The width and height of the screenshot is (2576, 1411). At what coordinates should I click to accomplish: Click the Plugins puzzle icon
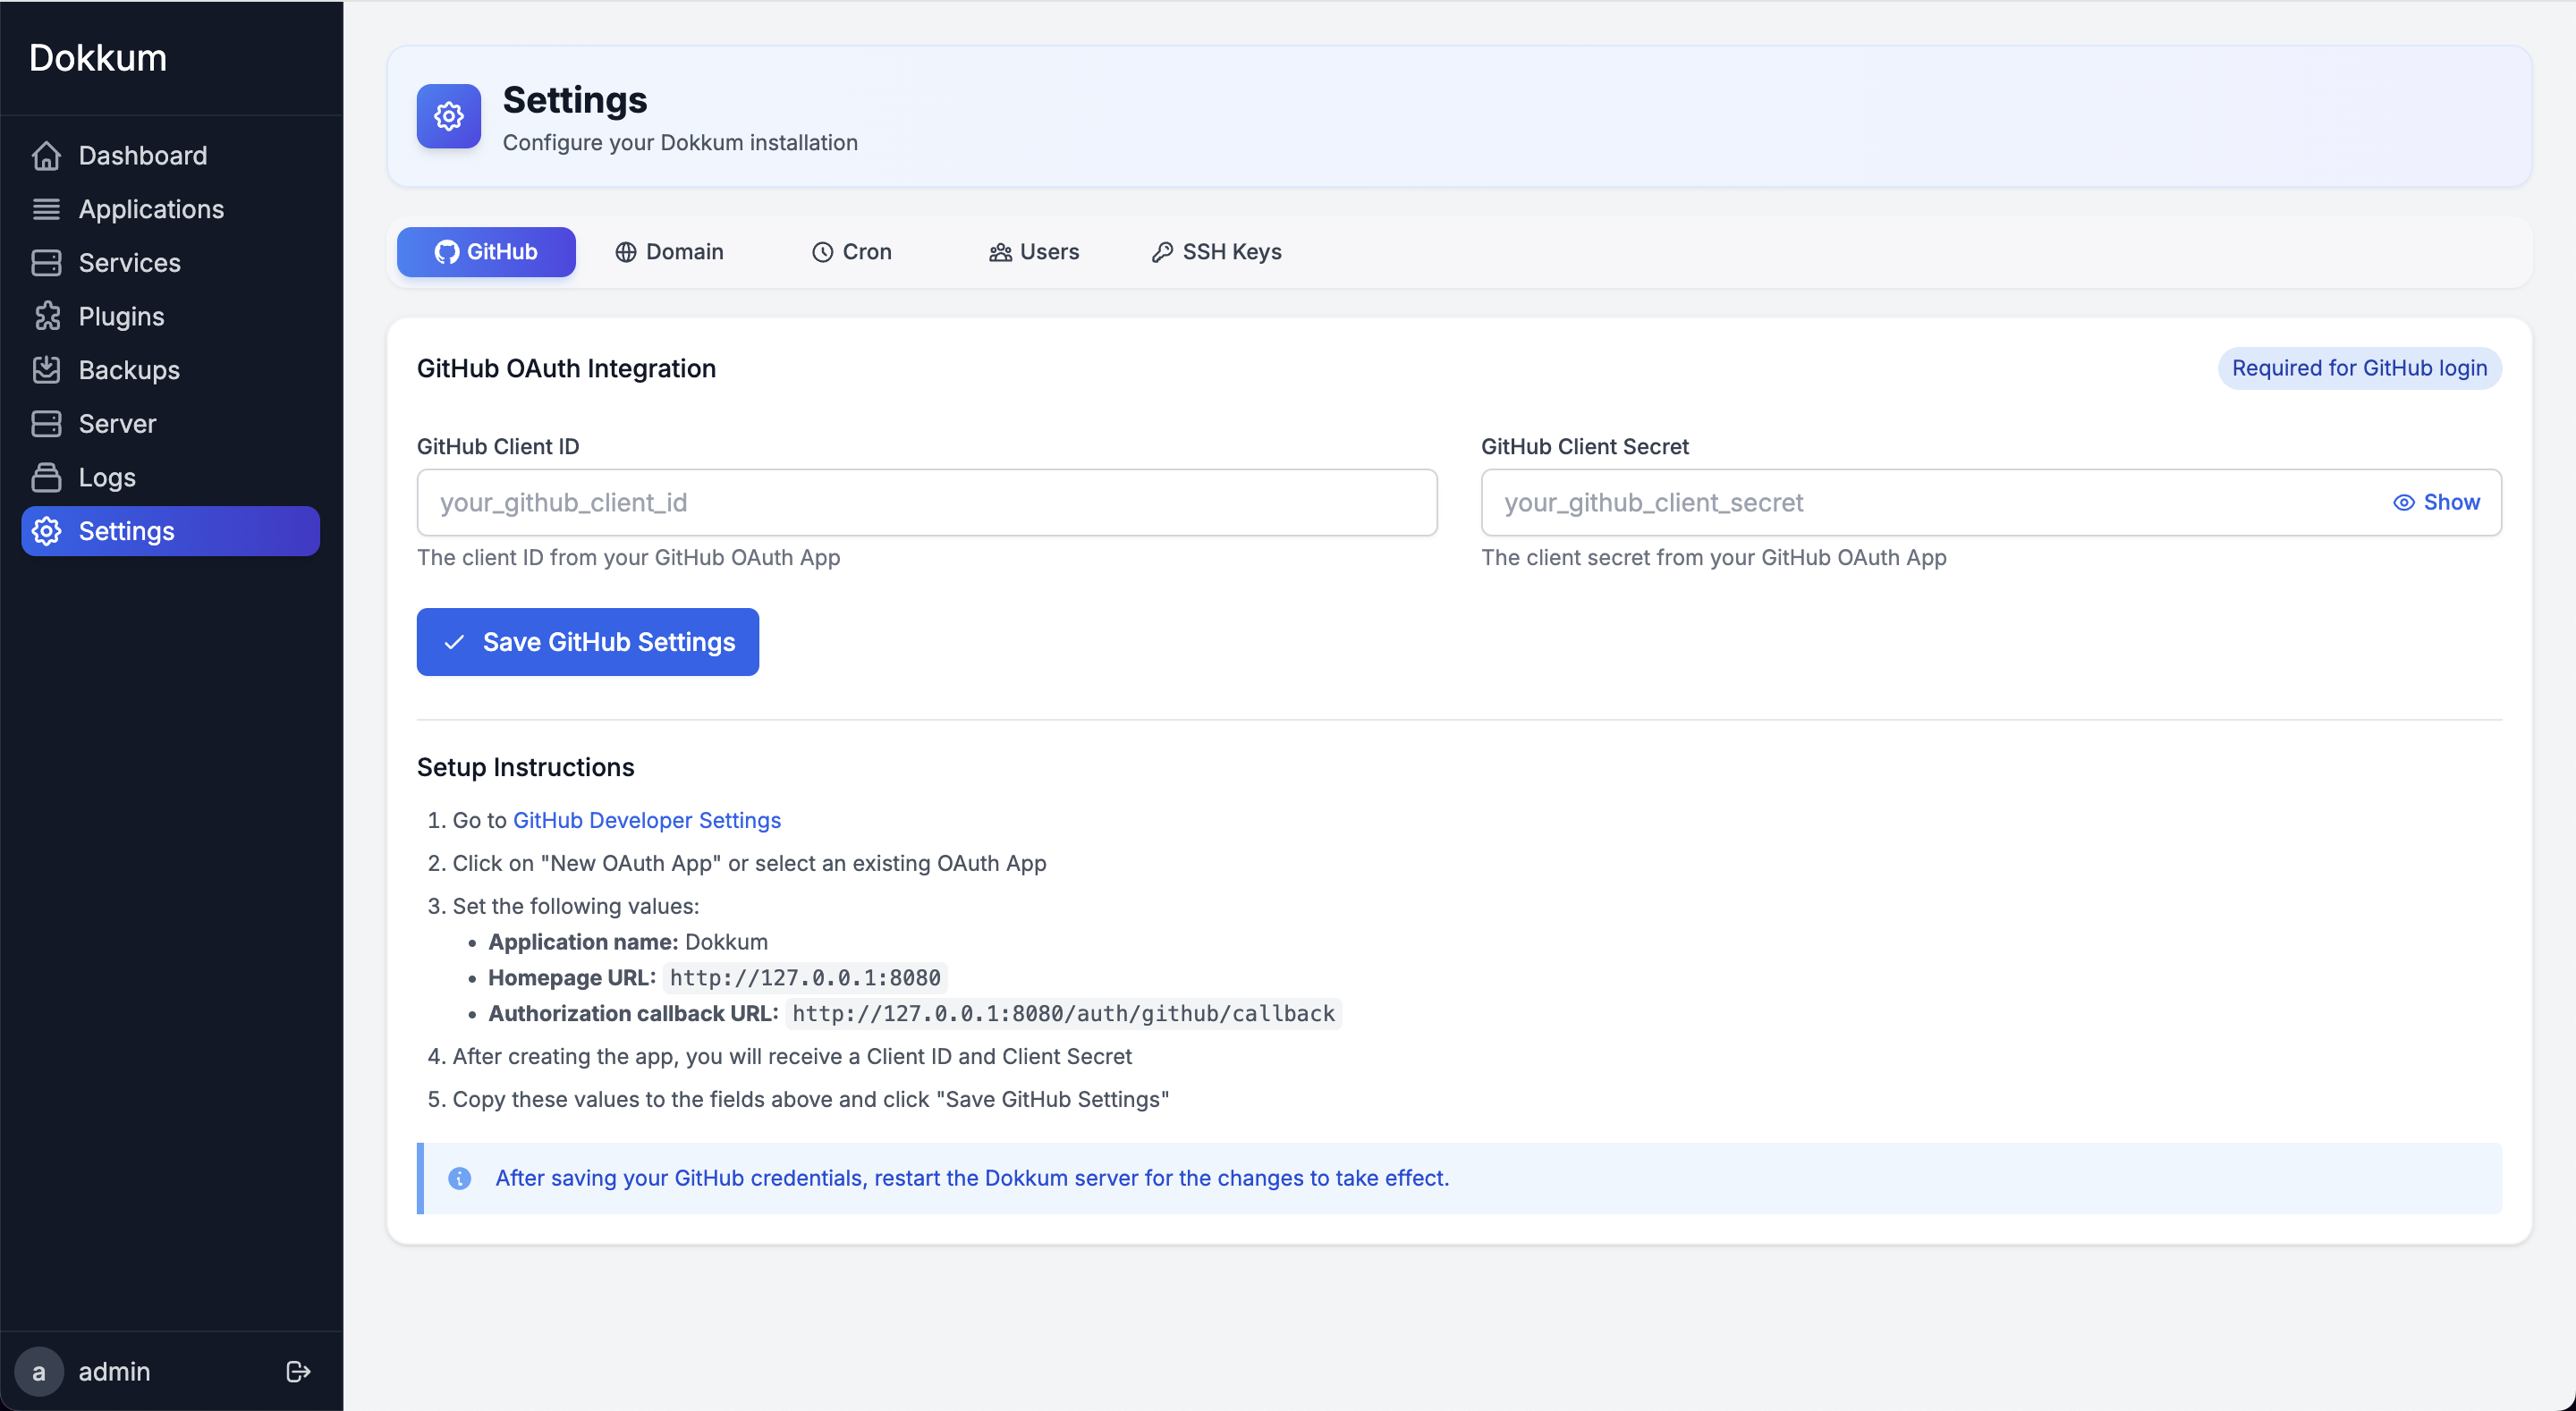[x=47, y=316]
